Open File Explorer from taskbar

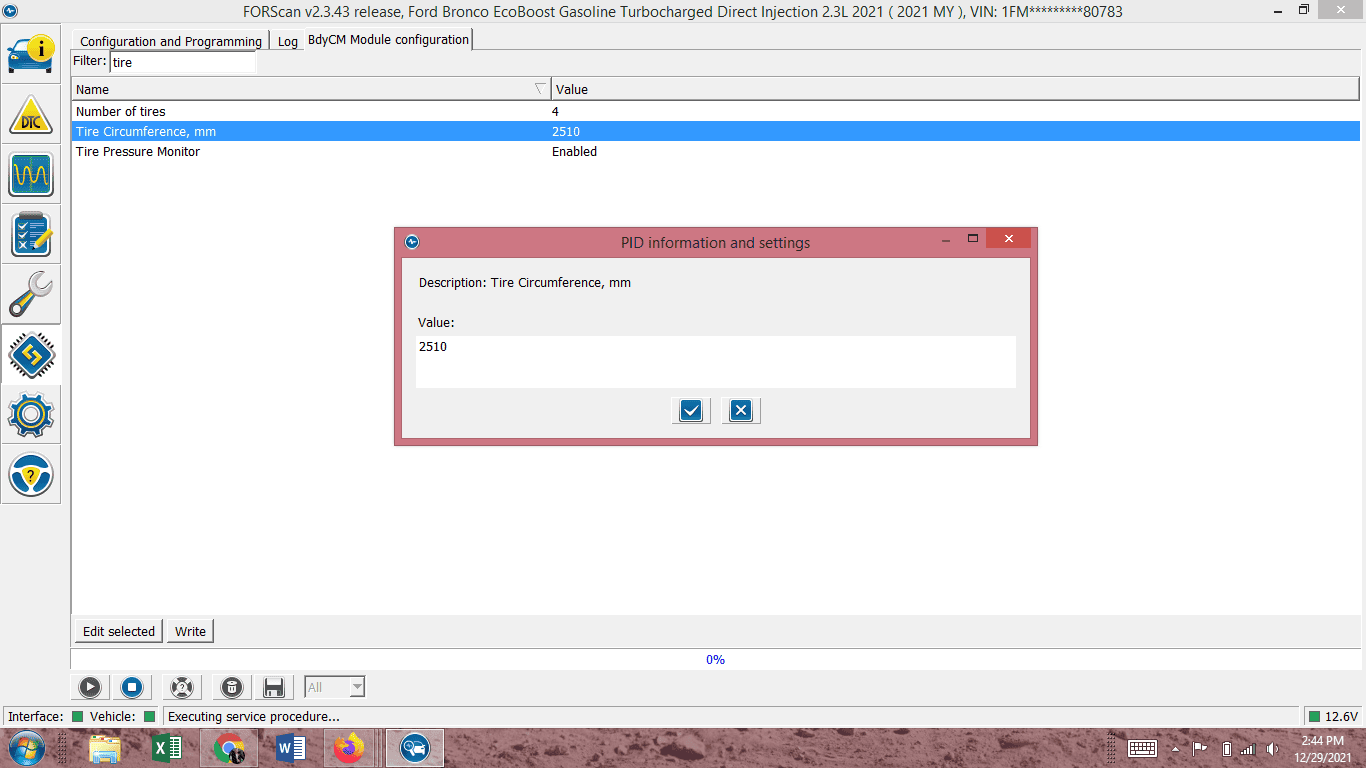click(105, 748)
